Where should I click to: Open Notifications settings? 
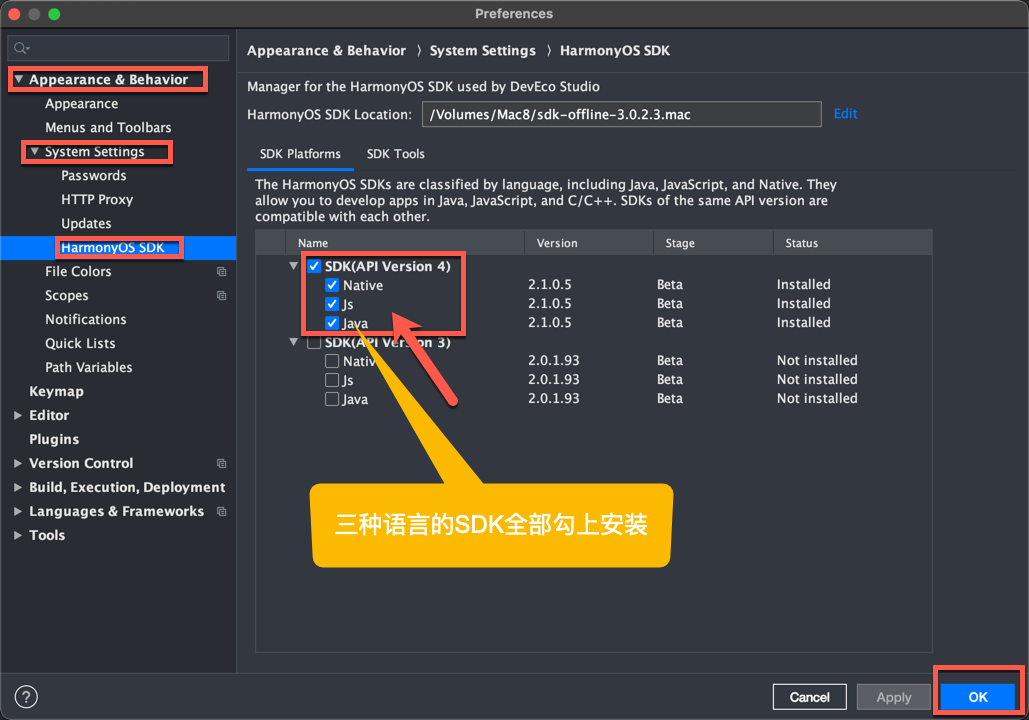click(x=85, y=320)
